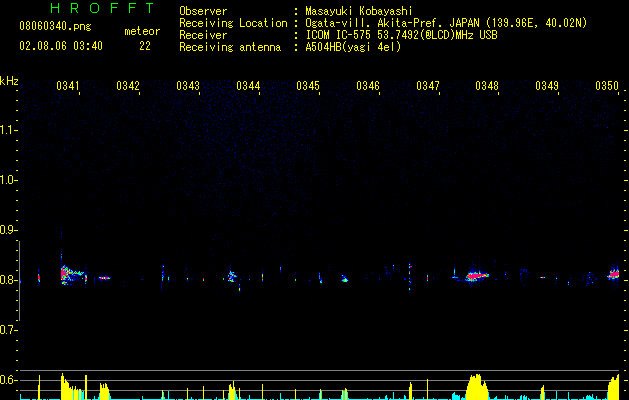Viewport: 629px width, 400px height.
Task: Click the 0346 time marker
Action: [368, 86]
